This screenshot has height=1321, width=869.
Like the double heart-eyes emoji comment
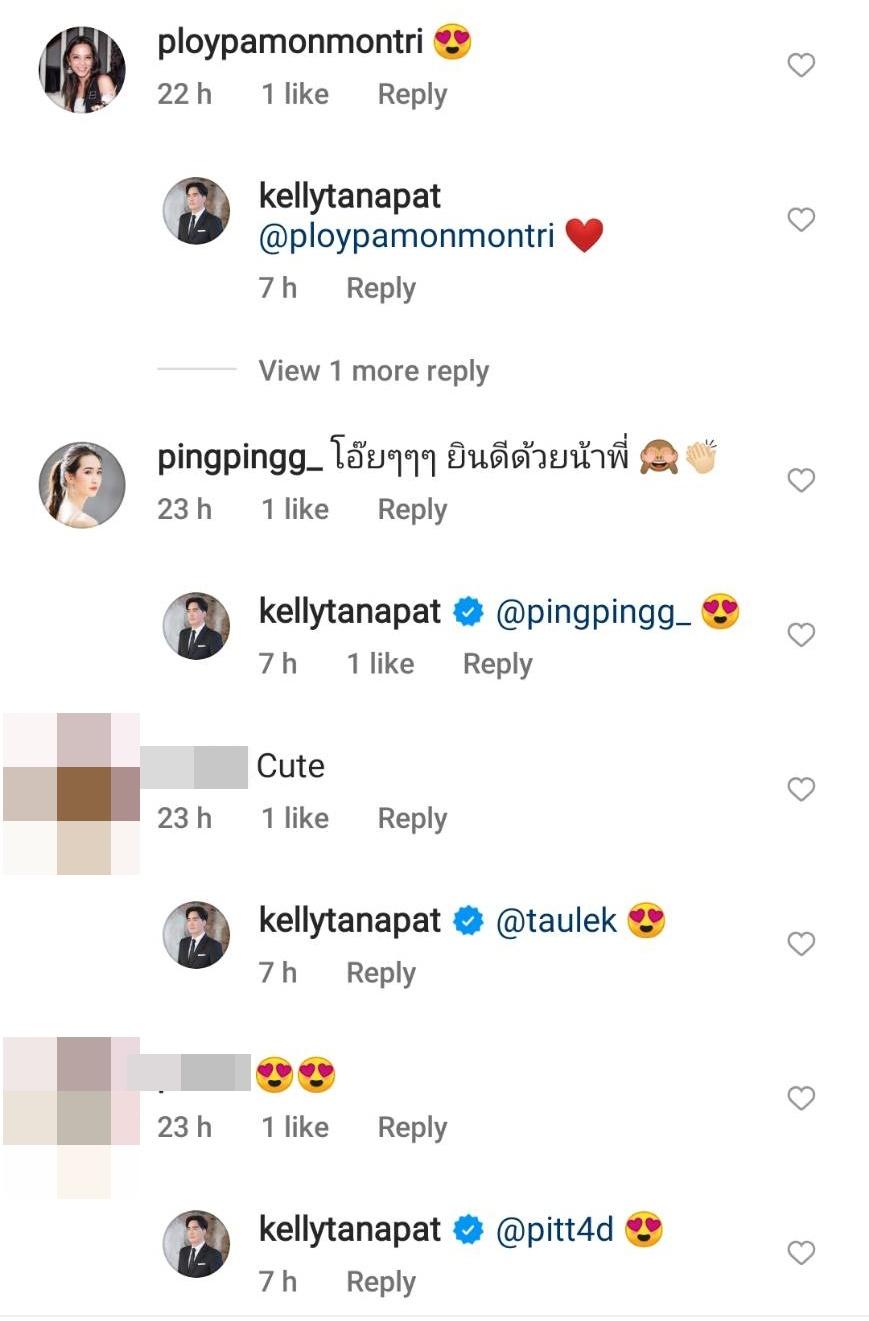(x=801, y=1099)
